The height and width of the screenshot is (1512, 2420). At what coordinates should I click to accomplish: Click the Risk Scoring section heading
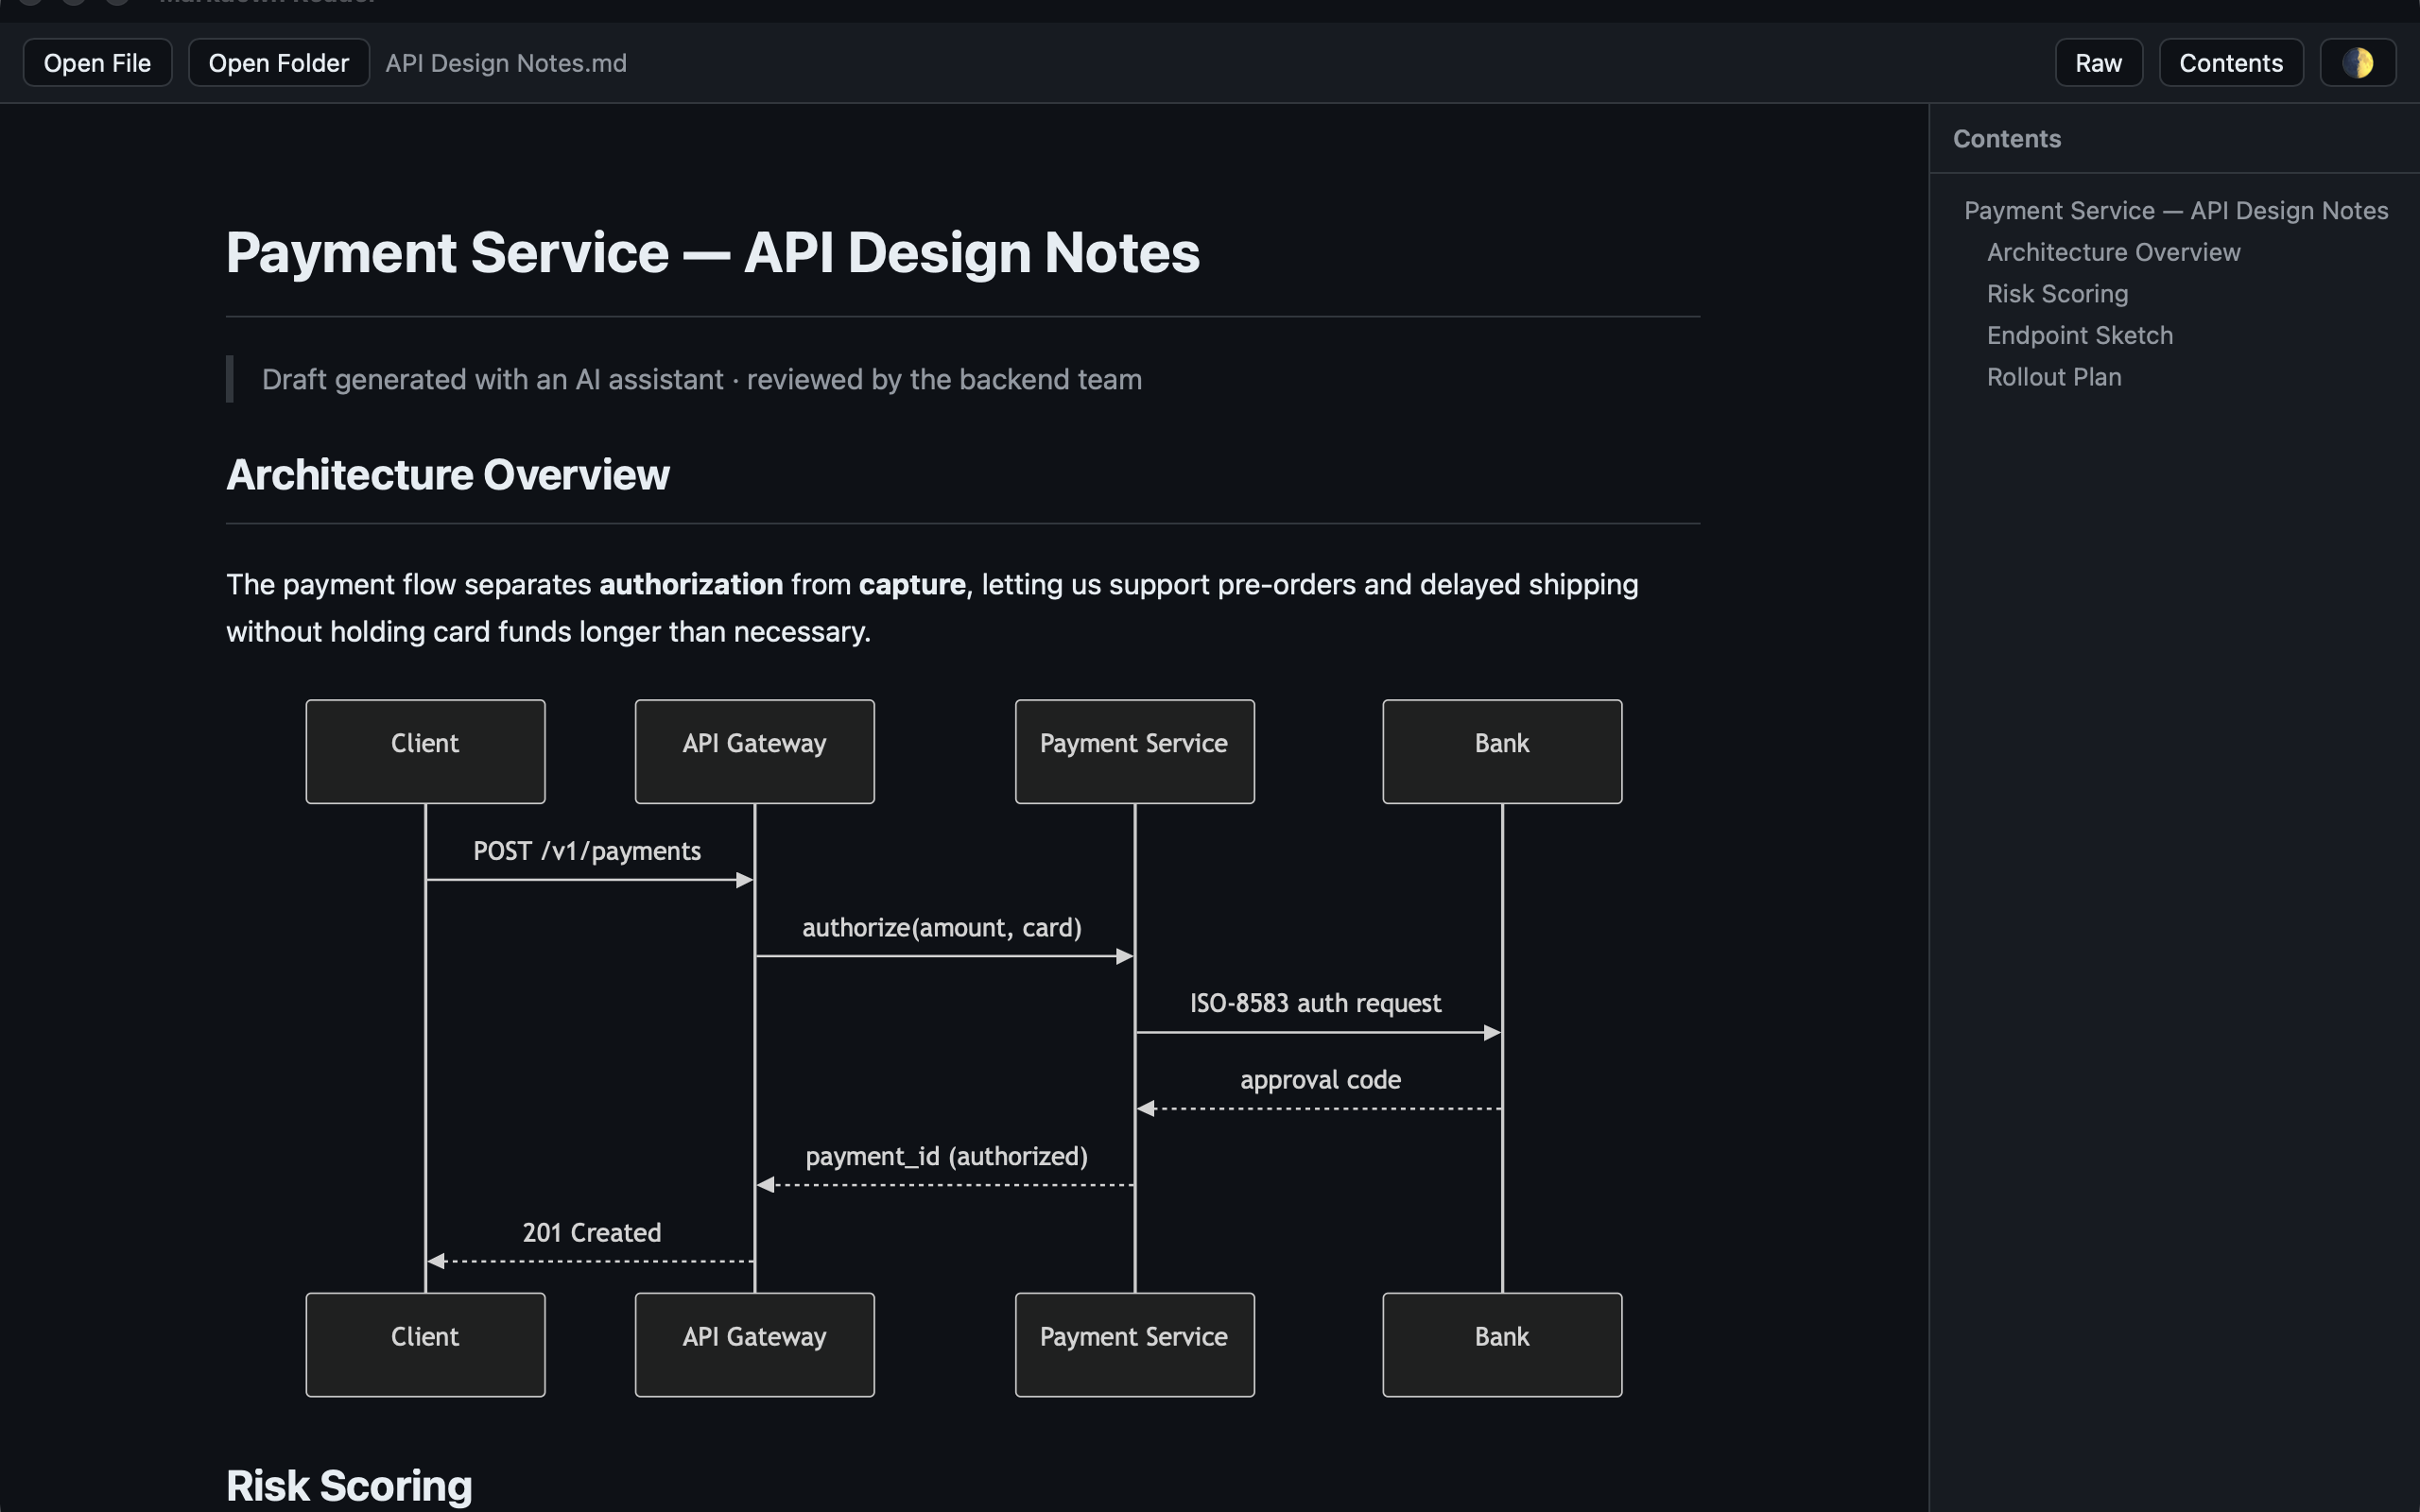click(x=349, y=1485)
